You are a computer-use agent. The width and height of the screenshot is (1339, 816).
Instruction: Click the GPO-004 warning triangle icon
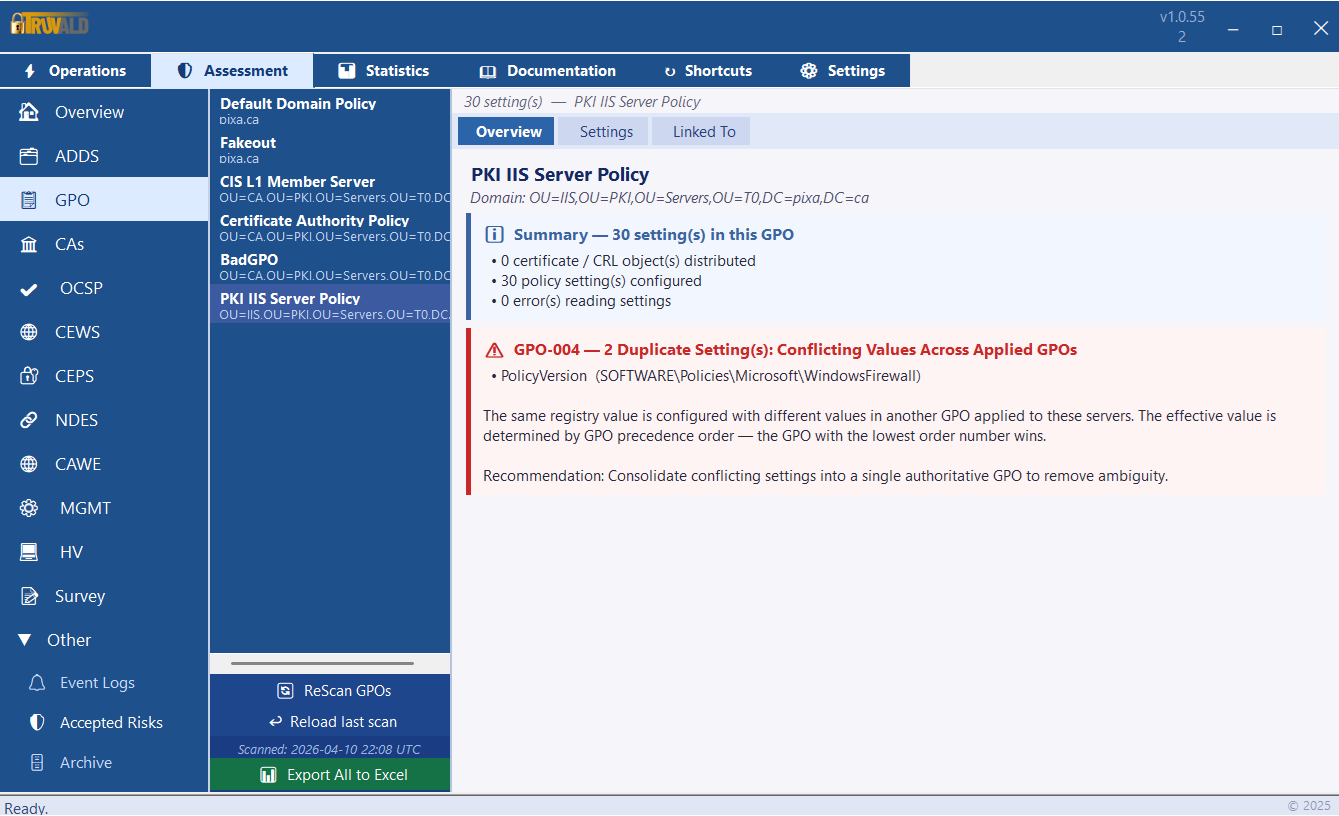[494, 350]
